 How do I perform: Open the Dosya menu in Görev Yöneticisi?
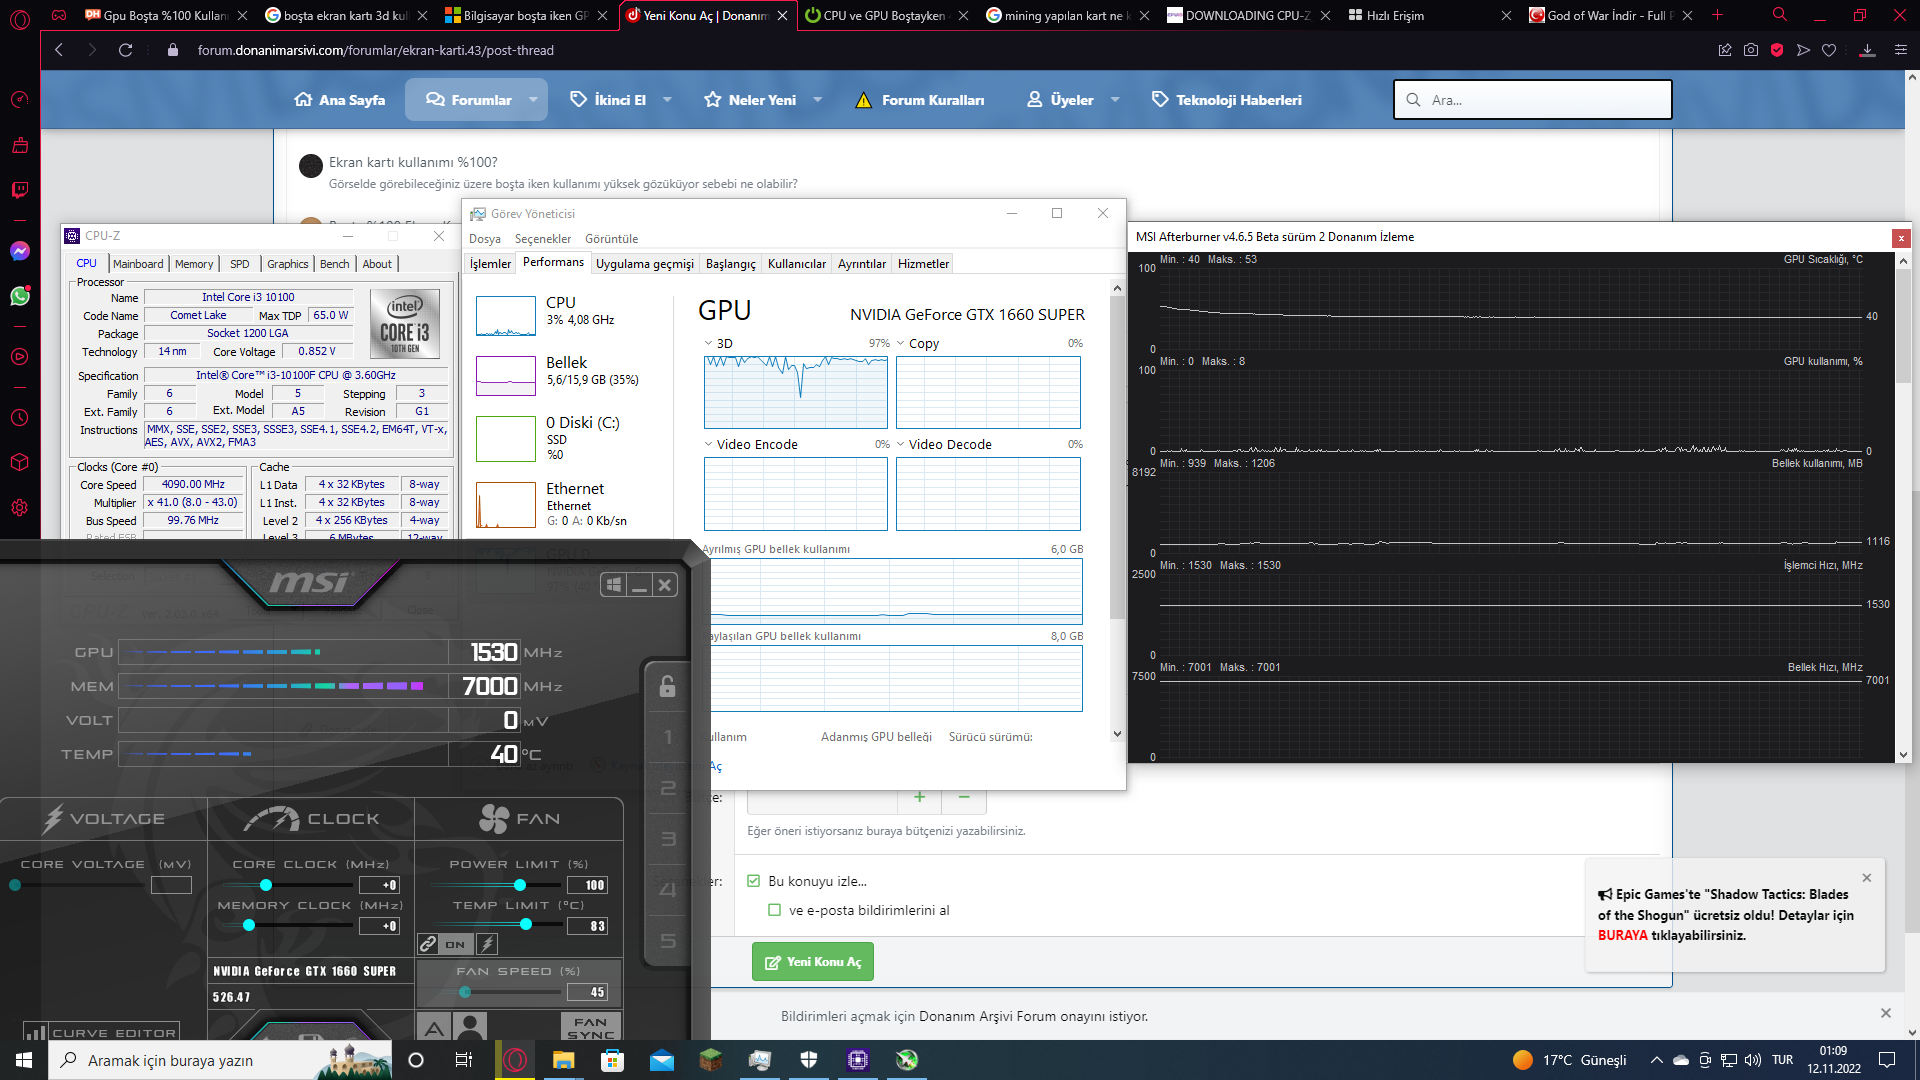click(485, 239)
